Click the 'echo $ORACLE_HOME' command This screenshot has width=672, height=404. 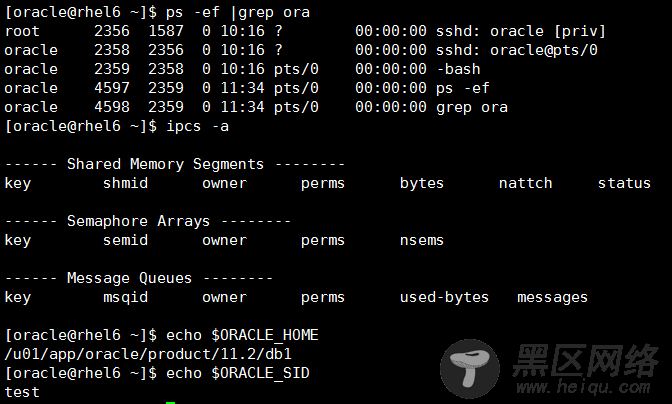[243, 335]
